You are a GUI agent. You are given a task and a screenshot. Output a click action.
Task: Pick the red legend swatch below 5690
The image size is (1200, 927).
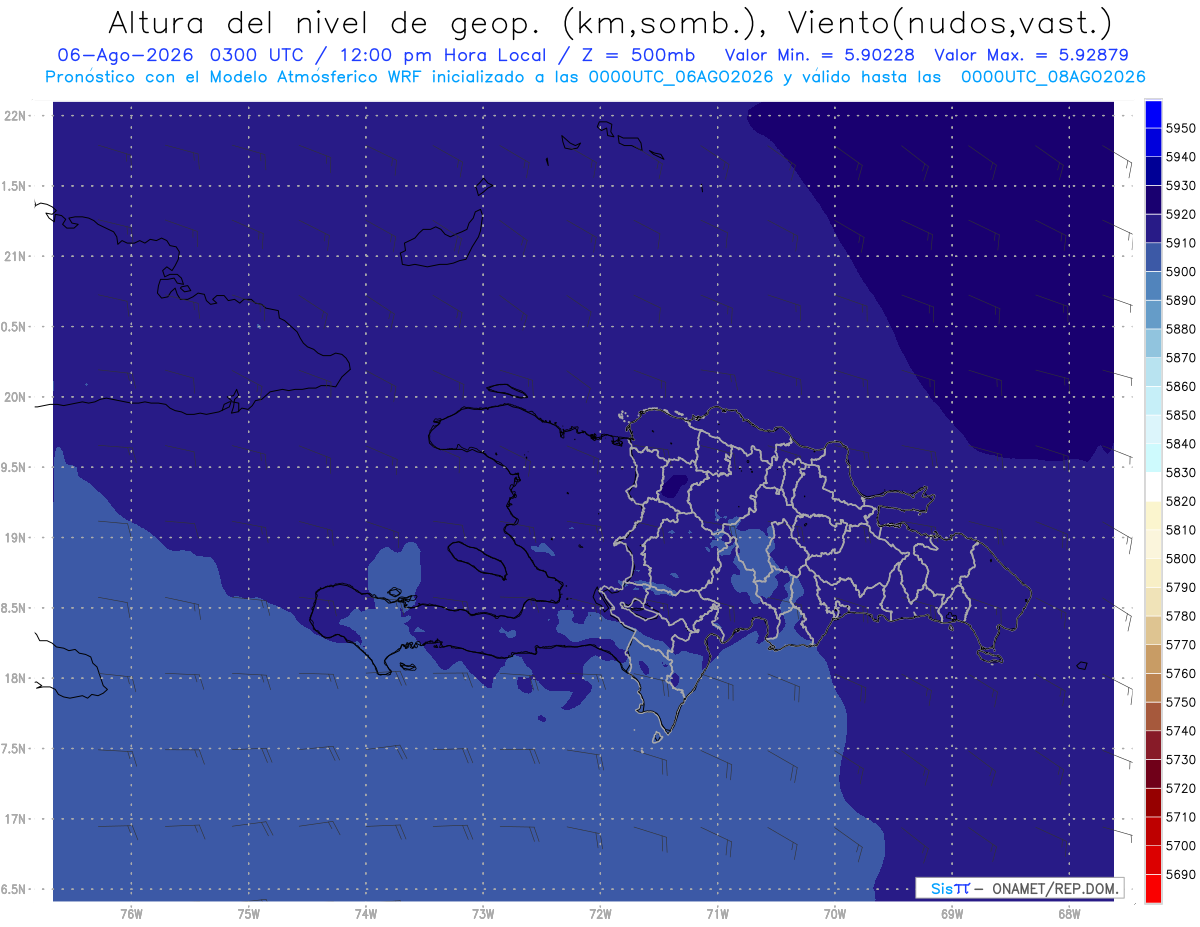(x=1153, y=889)
